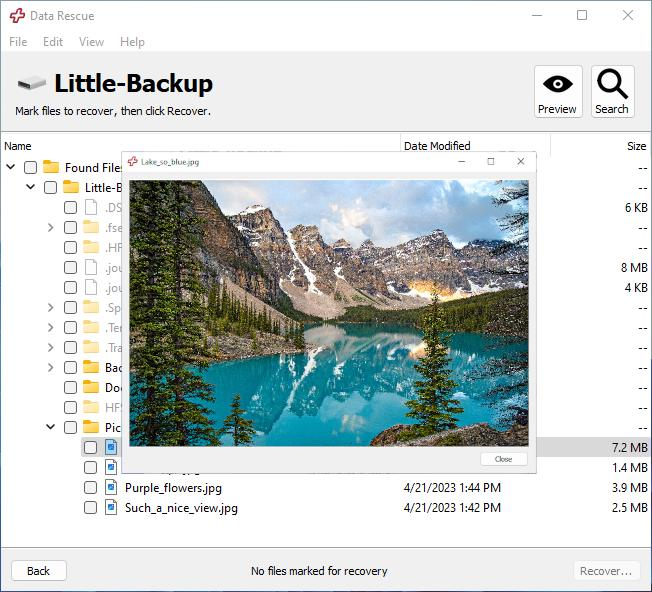This screenshot has width=652, height=592.
Task: Open the File menu
Action: click(x=18, y=42)
